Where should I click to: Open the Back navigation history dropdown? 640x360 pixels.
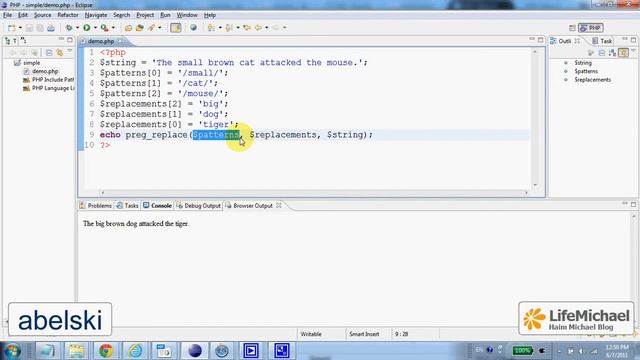point(267,28)
